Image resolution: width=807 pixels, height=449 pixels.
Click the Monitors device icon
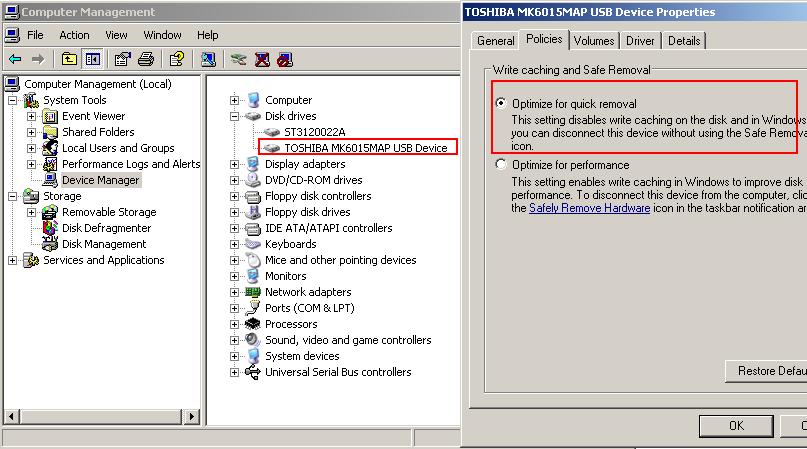[253, 276]
